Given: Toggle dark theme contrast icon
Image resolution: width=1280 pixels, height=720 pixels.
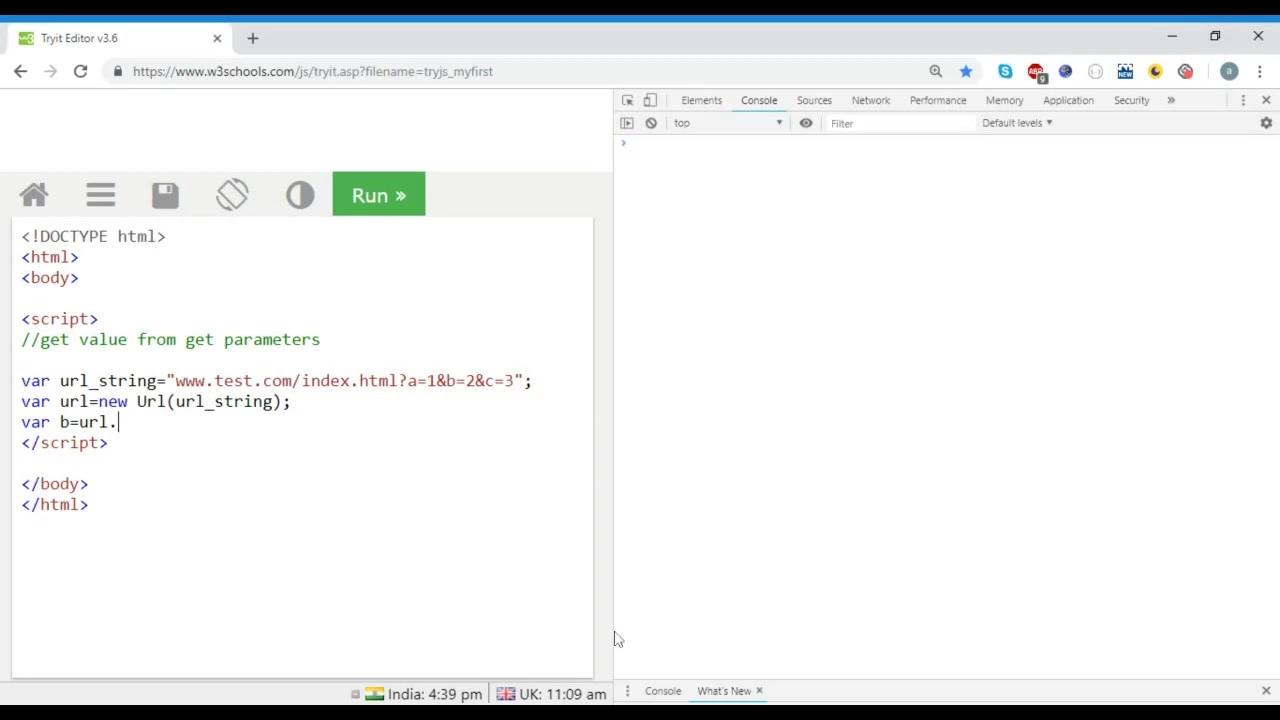Looking at the screenshot, I should tap(299, 195).
